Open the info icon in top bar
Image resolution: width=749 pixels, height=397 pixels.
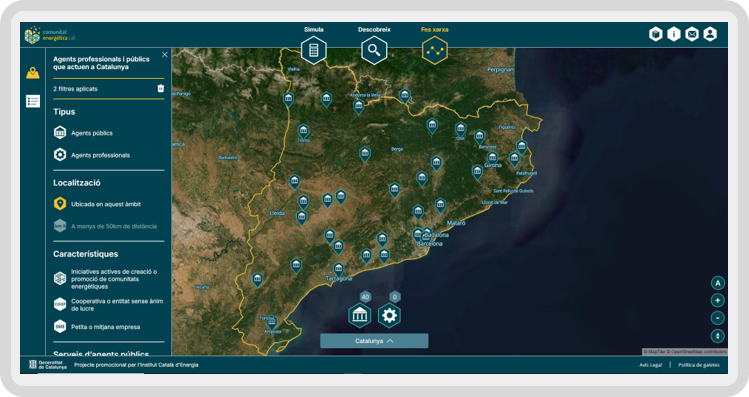click(674, 34)
